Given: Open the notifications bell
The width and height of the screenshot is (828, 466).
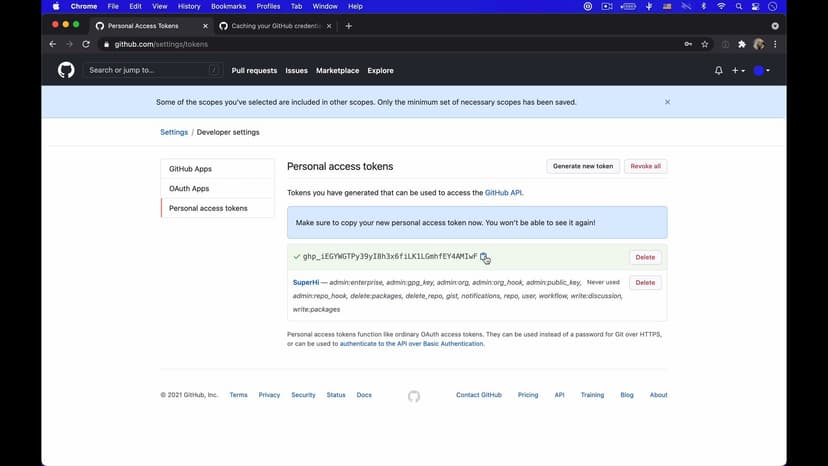Looking at the screenshot, I should 718,71.
